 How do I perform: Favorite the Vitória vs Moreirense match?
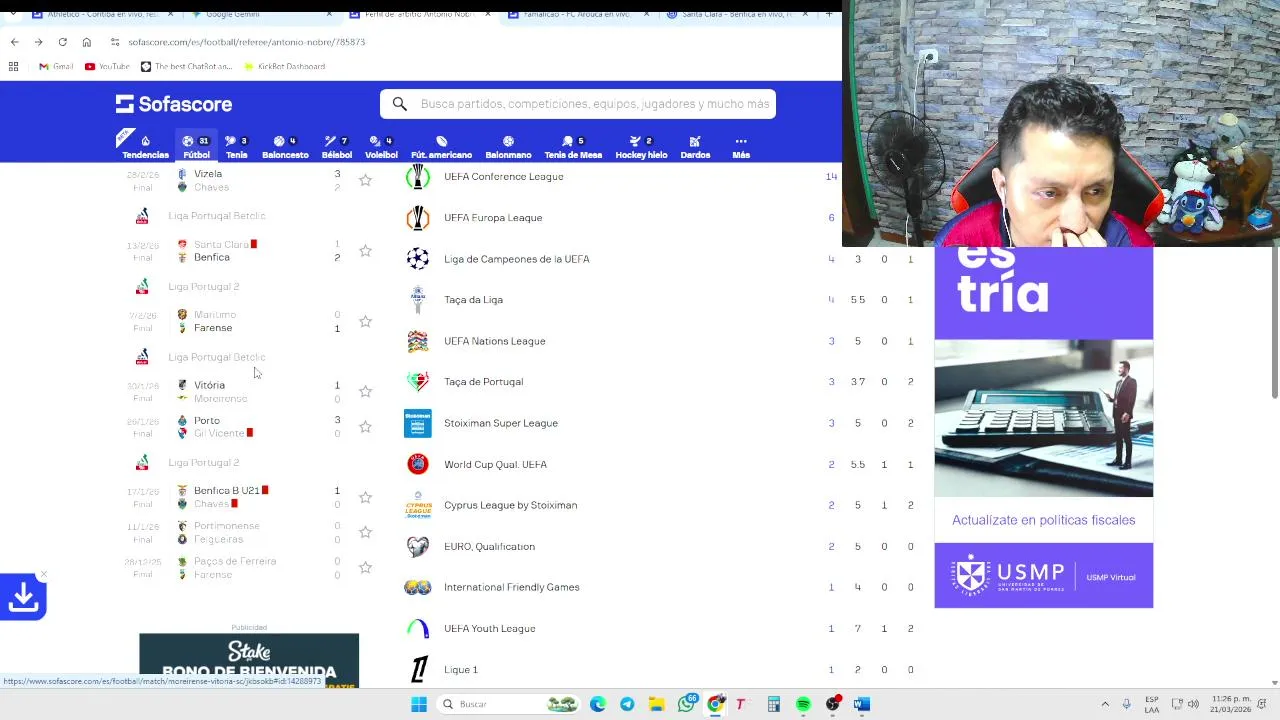click(x=365, y=391)
